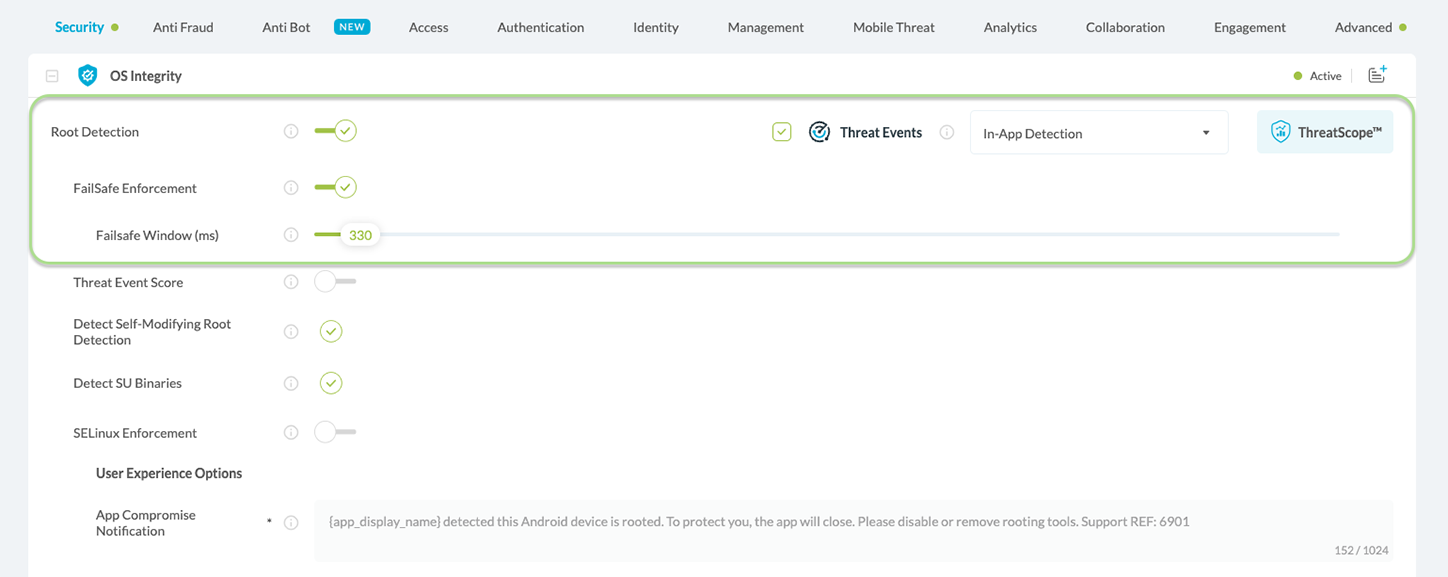Image resolution: width=1448 pixels, height=577 pixels.
Task: Open info tooltip for Threat Events
Action: tap(946, 132)
